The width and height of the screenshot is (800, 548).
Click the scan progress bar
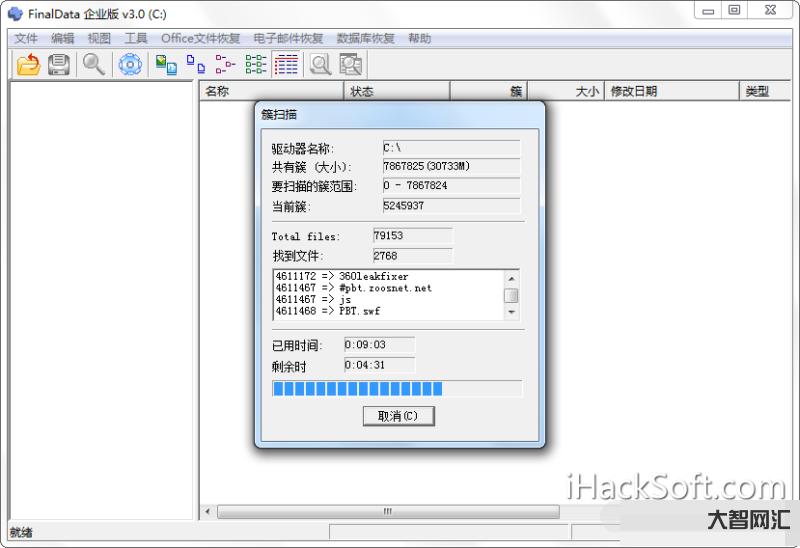pos(397,388)
